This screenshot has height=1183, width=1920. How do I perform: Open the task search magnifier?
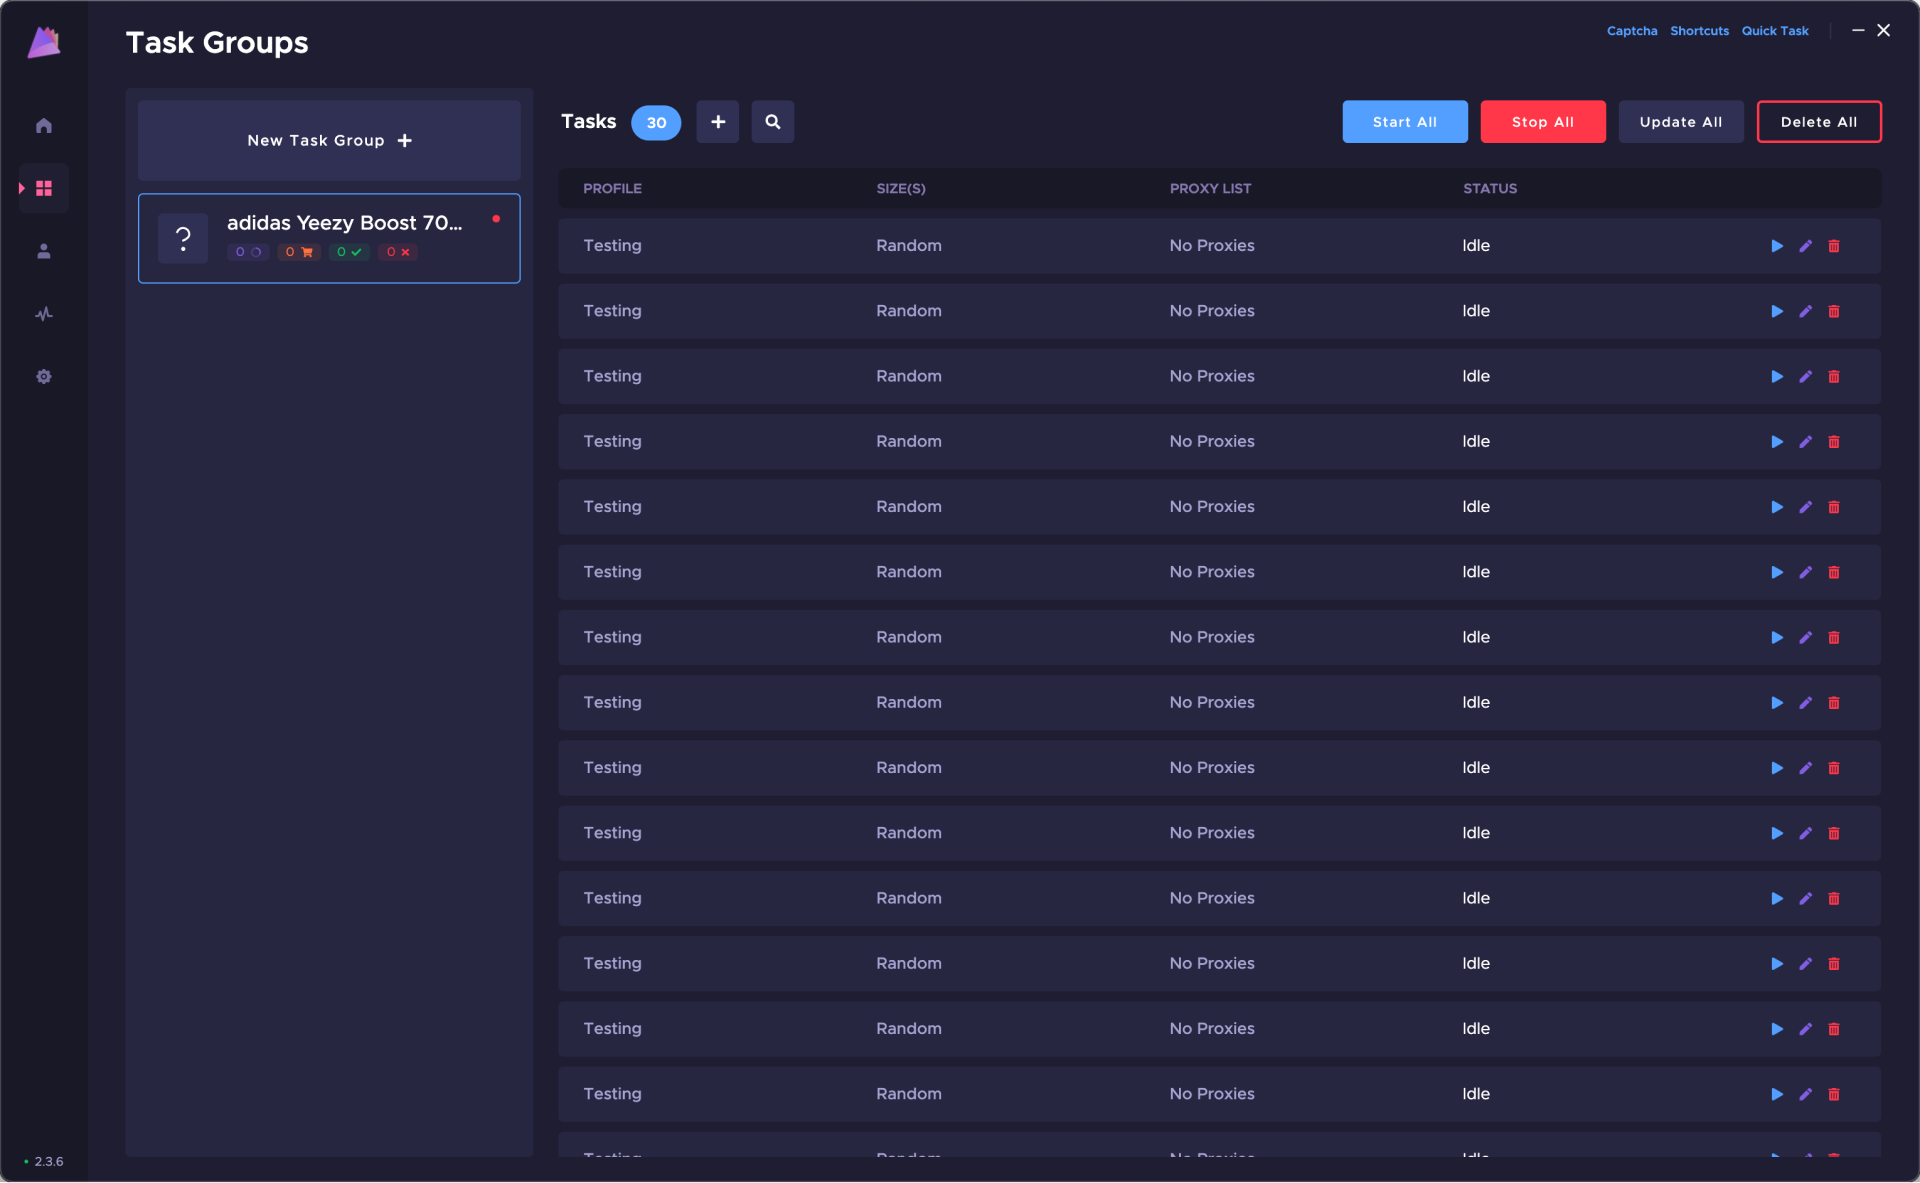772,122
